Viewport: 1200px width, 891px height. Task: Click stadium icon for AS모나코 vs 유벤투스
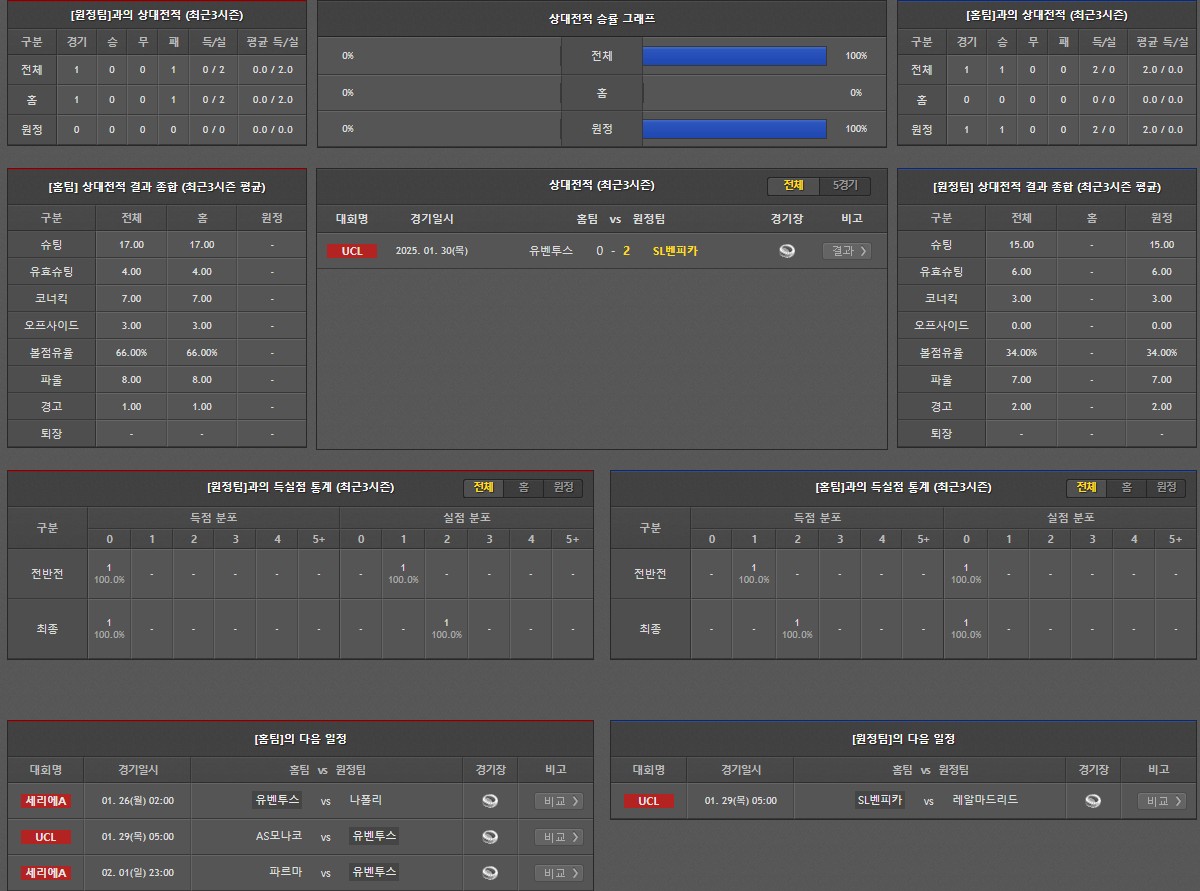[x=490, y=837]
